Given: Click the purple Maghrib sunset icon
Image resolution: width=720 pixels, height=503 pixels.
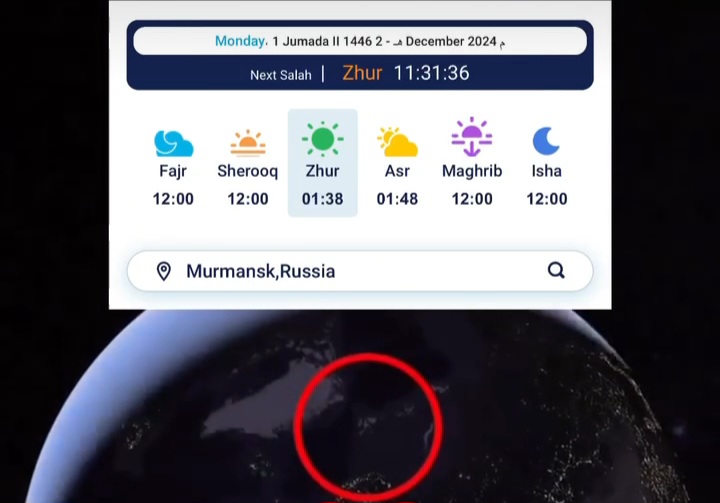Looking at the screenshot, I should 472,137.
